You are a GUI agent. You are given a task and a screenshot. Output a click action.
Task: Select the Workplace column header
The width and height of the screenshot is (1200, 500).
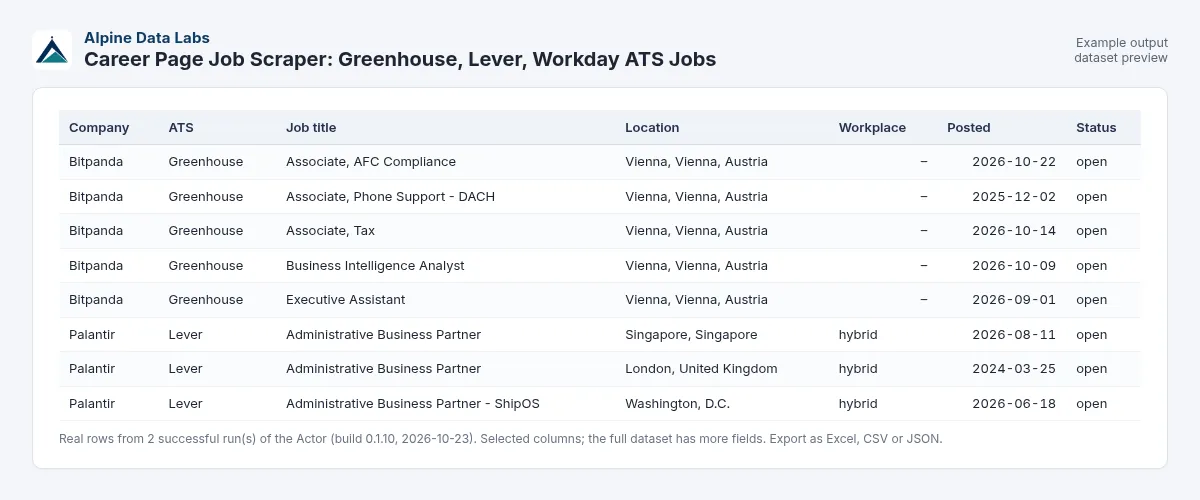click(x=872, y=128)
